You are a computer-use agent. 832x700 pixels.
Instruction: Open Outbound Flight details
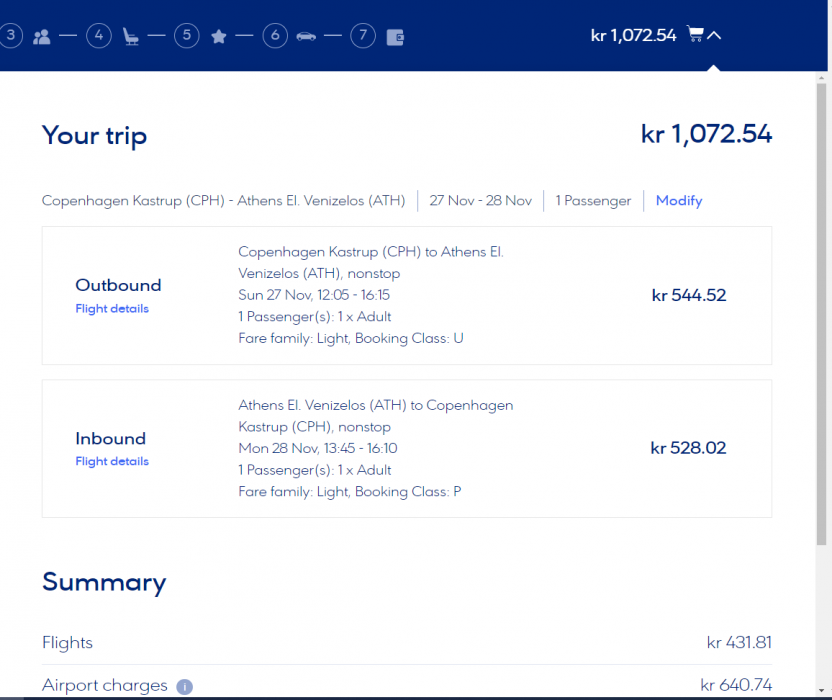coord(112,309)
